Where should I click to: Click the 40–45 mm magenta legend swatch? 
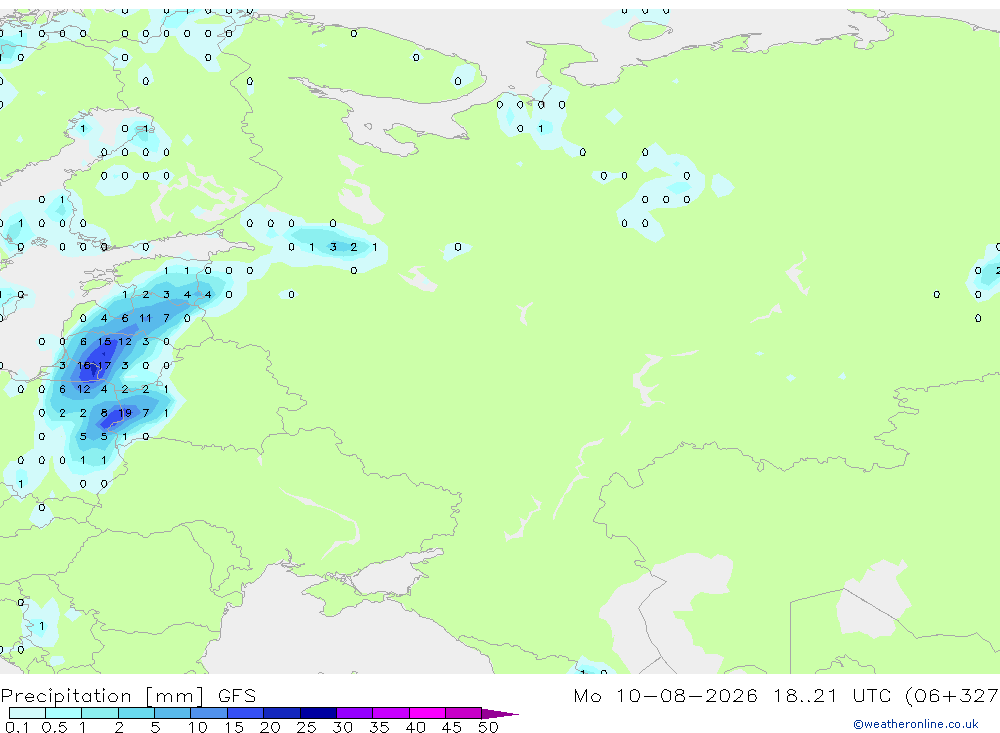pos(427,713)
